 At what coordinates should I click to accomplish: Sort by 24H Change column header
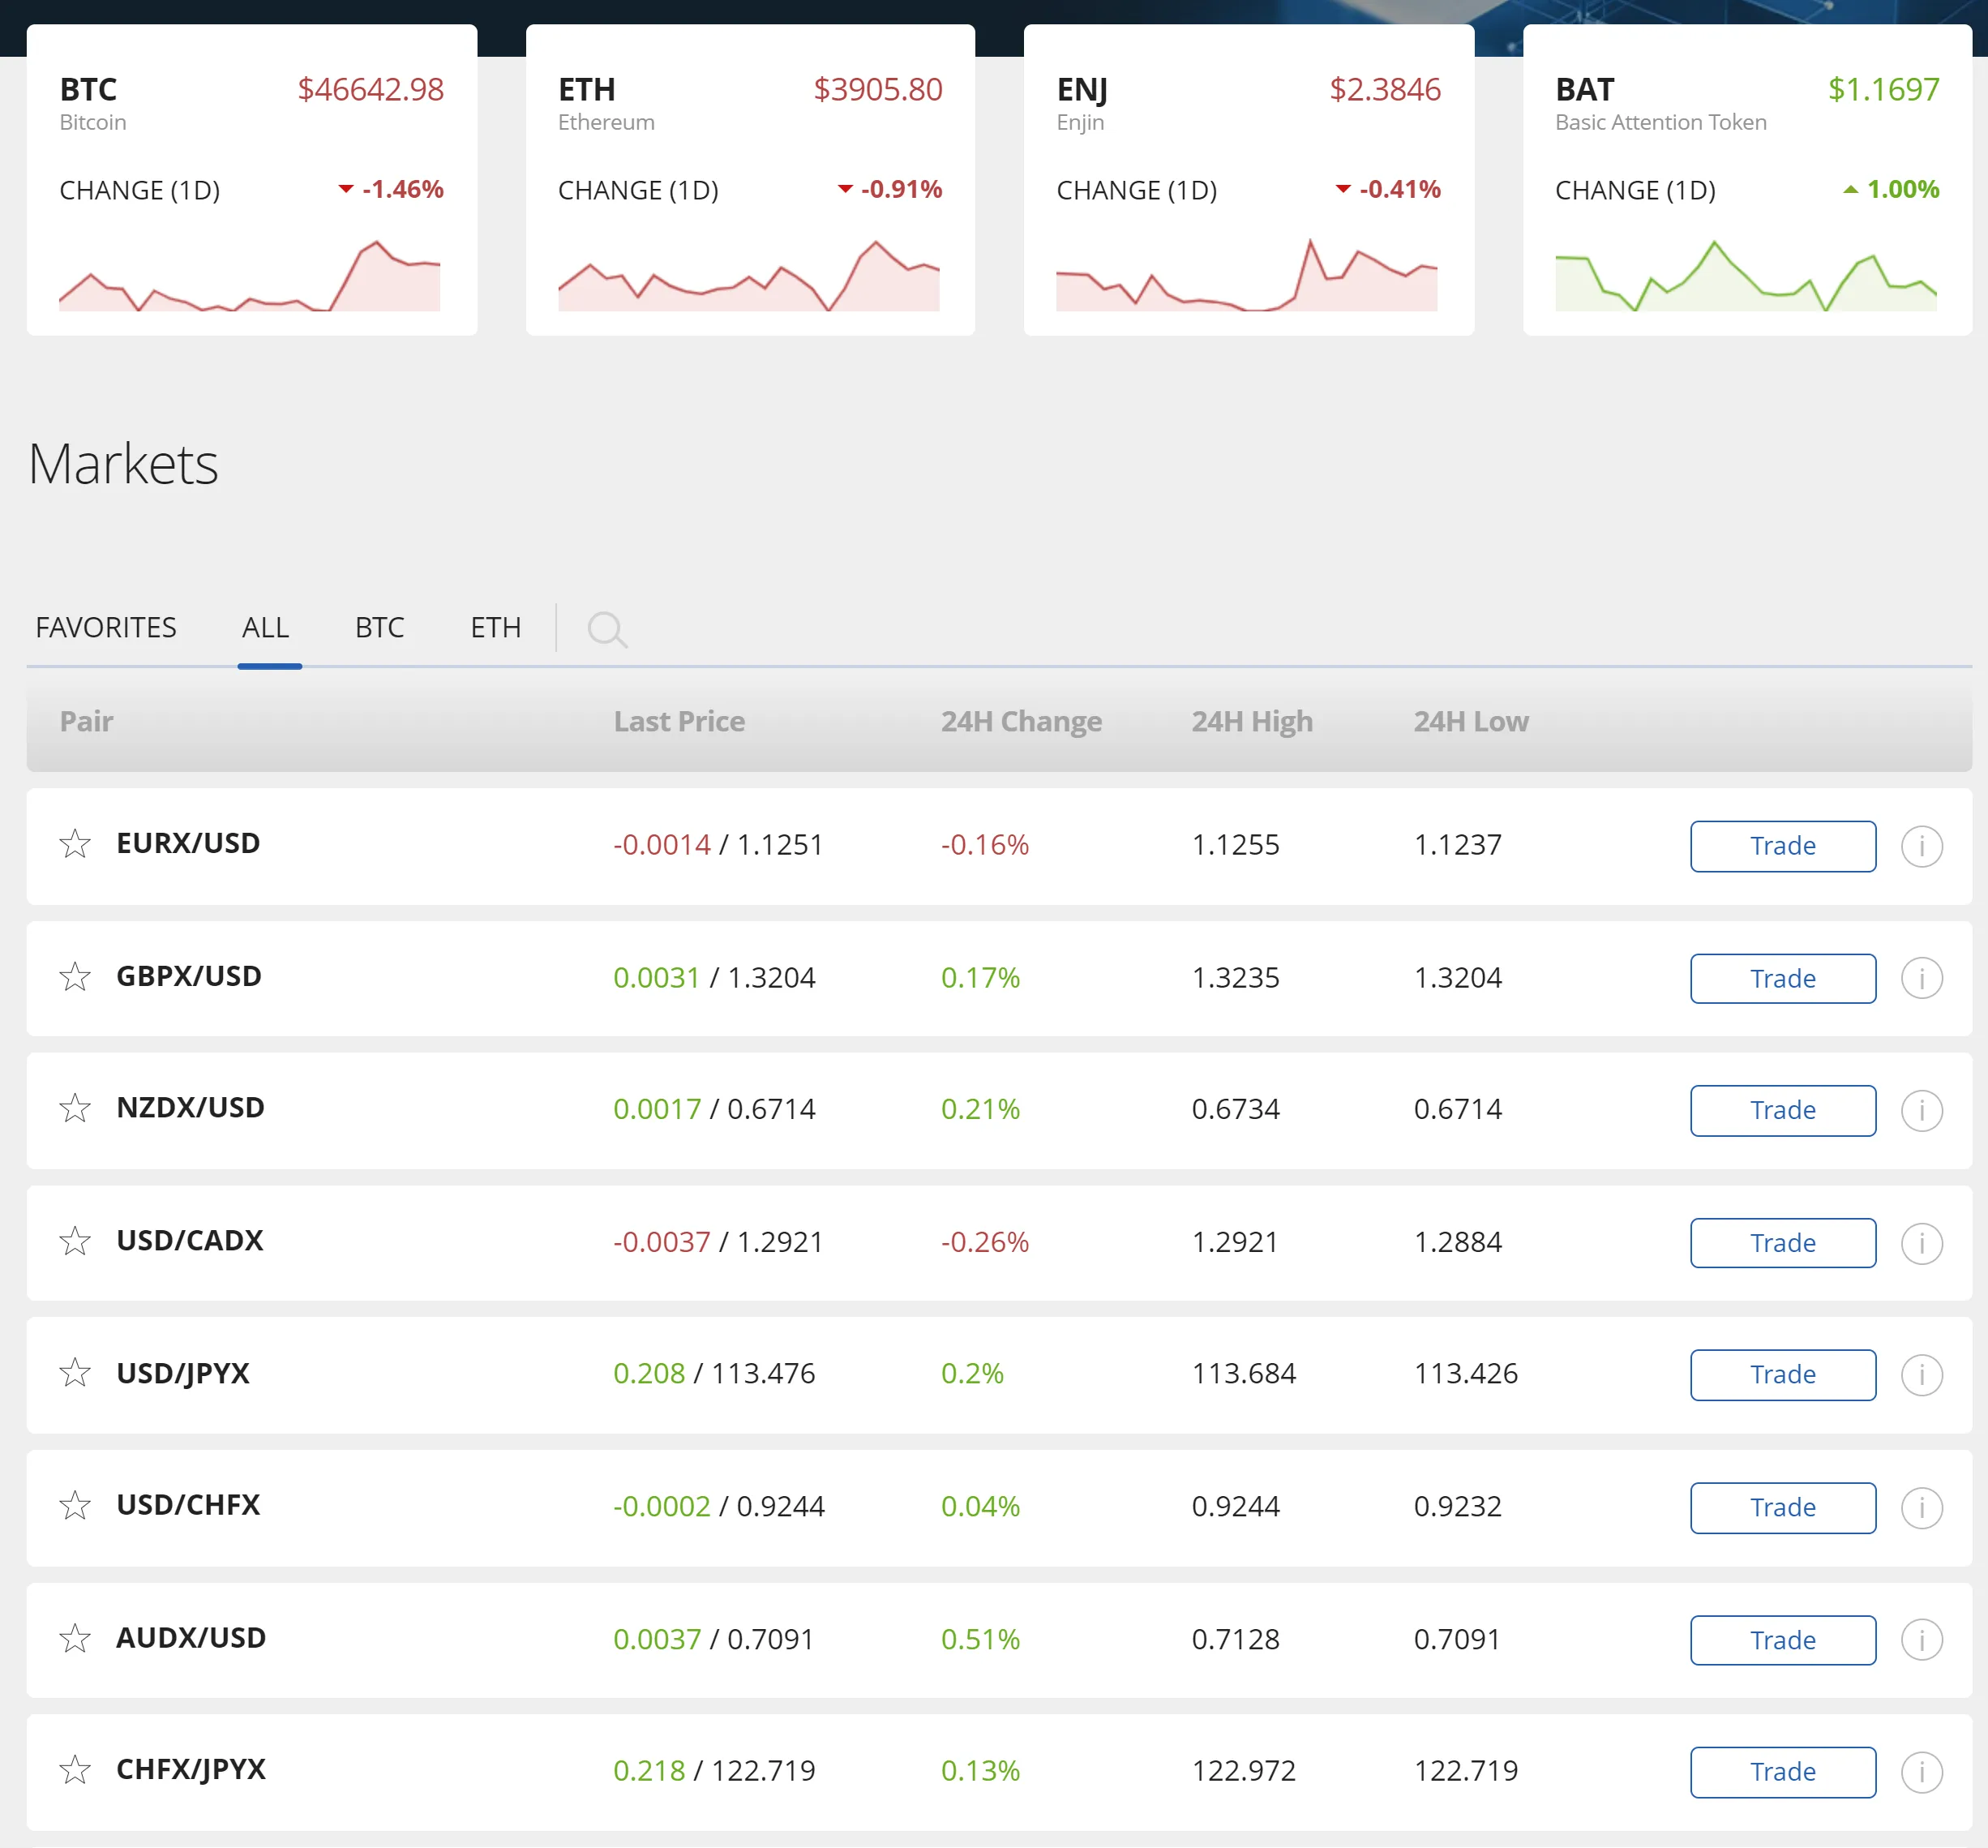click(x=1020, y=721)
